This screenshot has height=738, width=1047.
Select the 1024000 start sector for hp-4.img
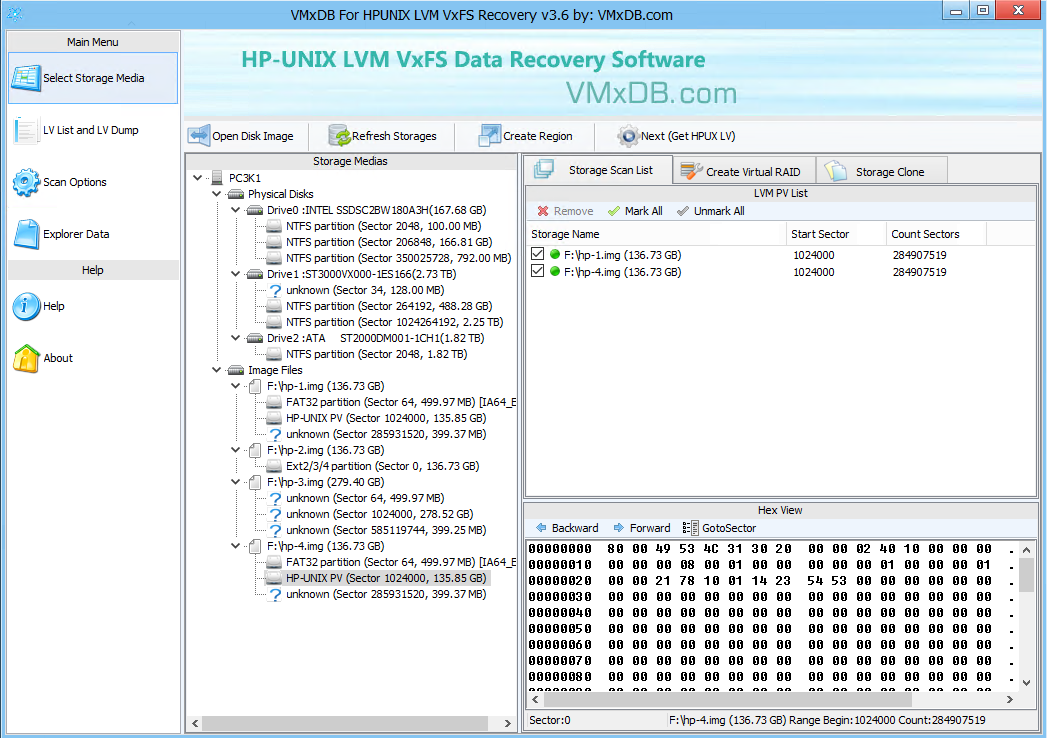(813, 272)
